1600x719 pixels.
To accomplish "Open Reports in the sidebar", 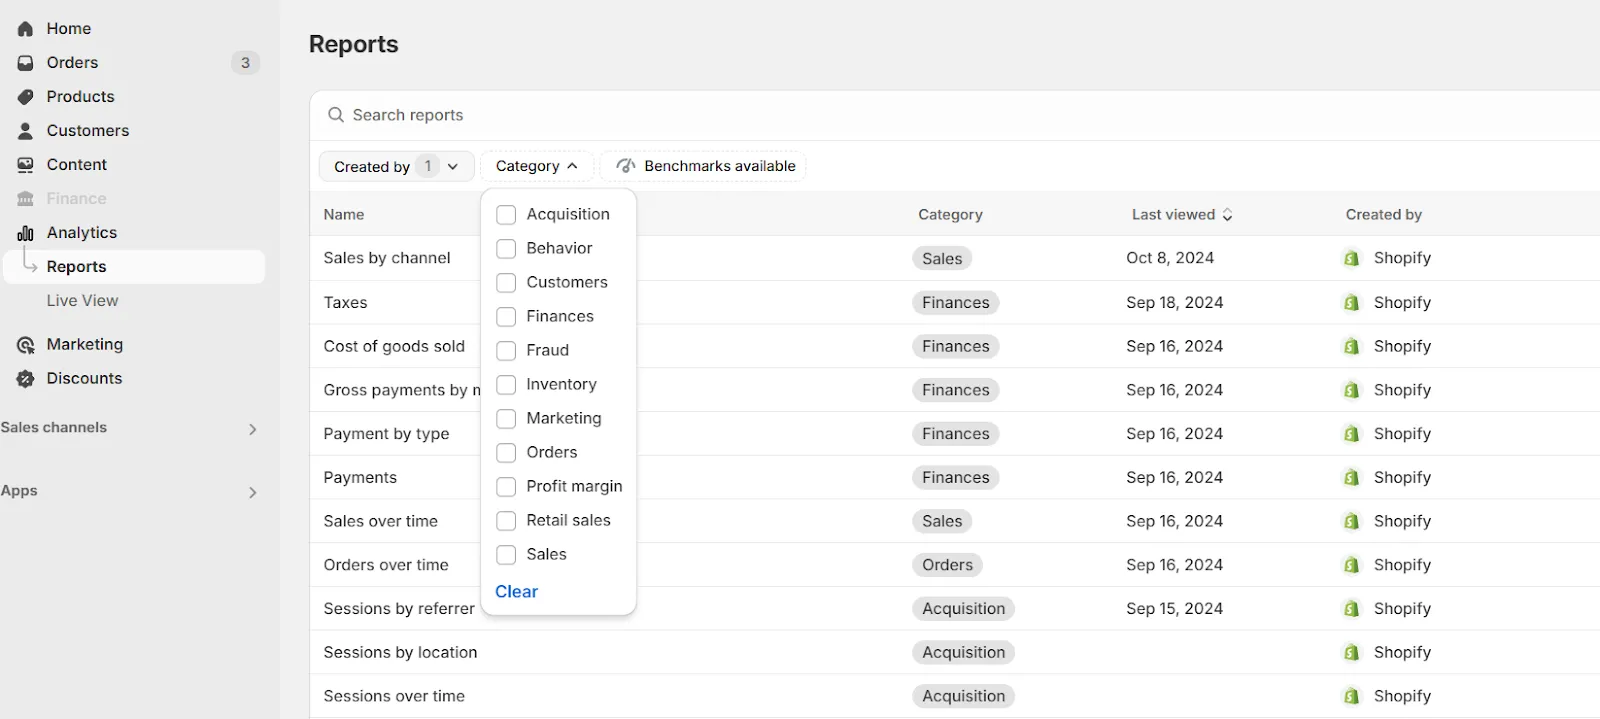I will coord(134,267).
